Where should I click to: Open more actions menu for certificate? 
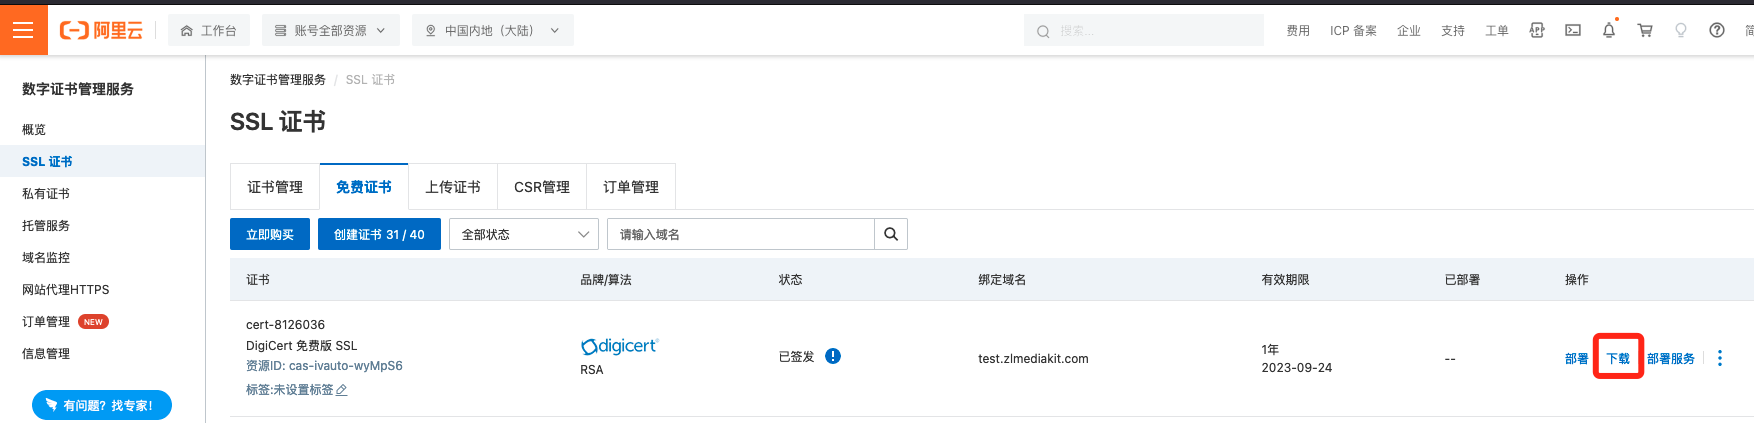click(x=1720, y=358)
